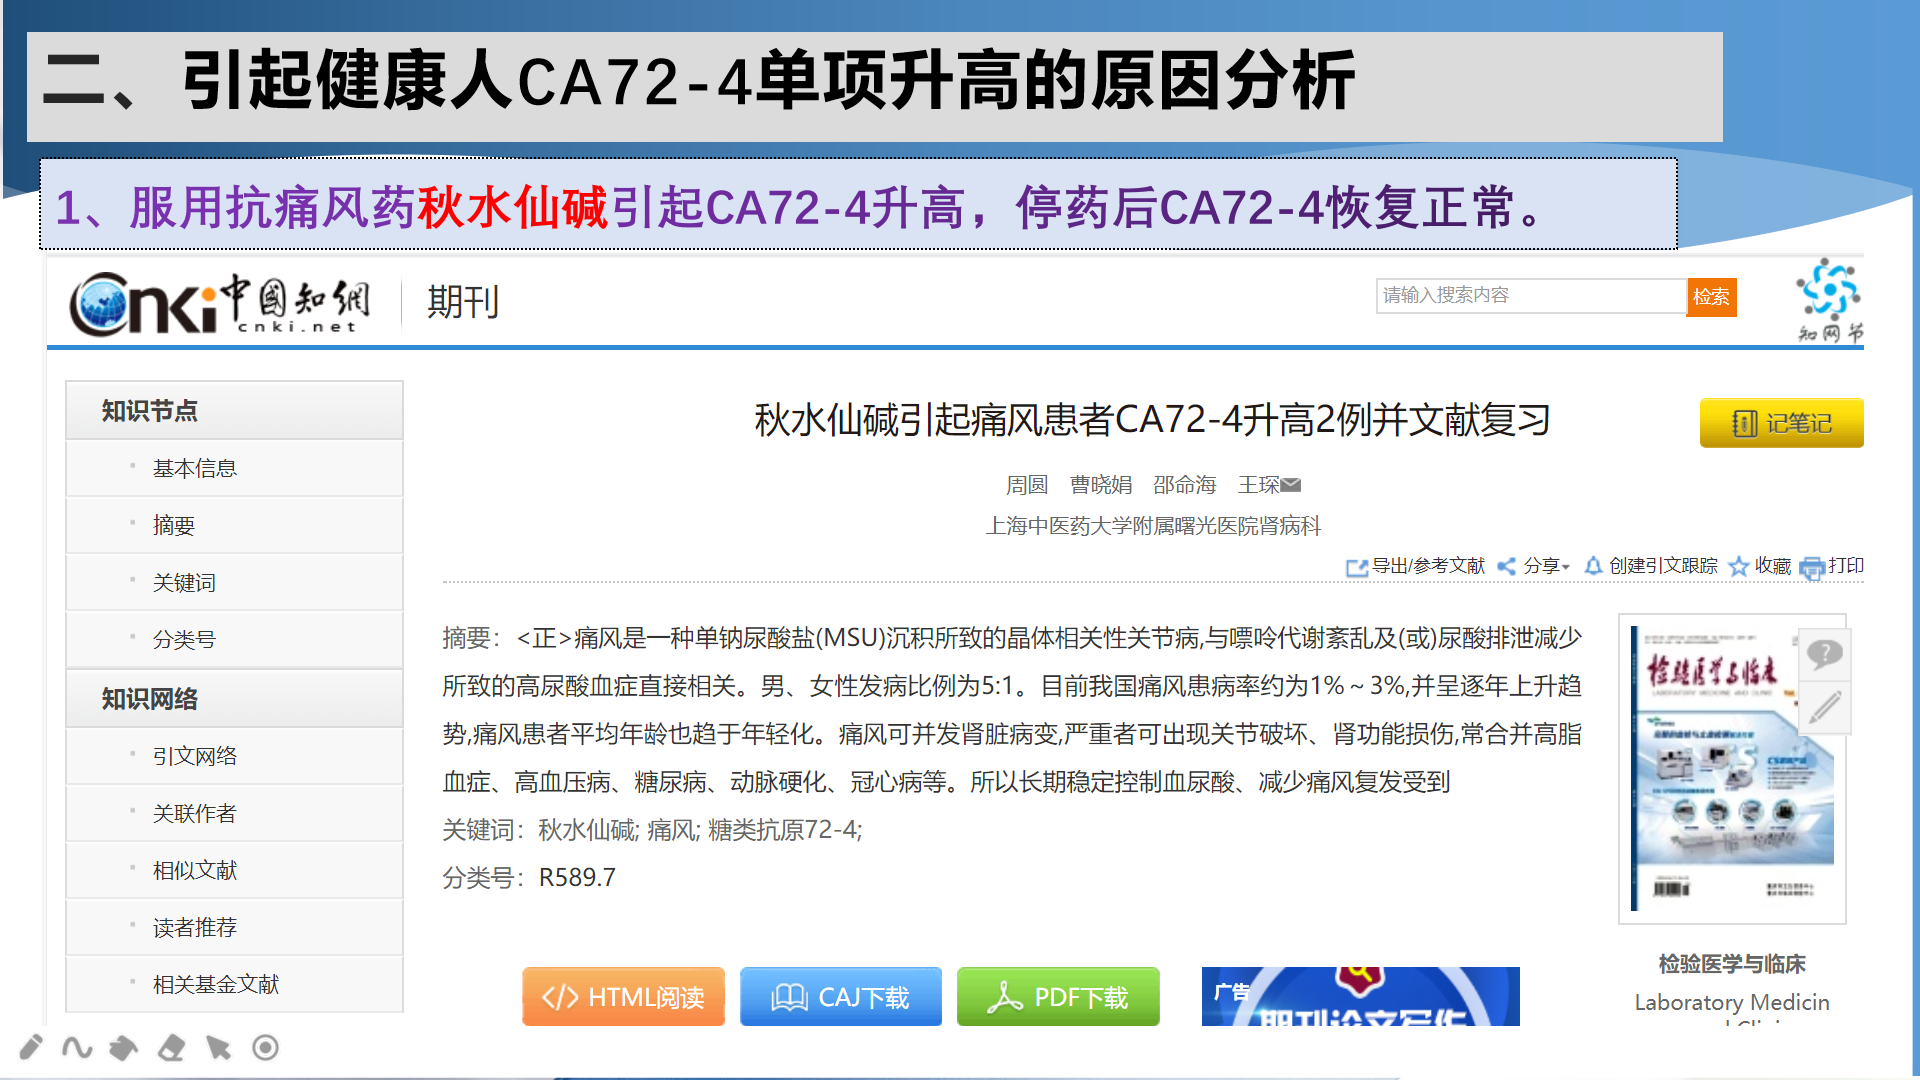The width and height of the screenshot is (1920, 1080).
Task: Activate the laser pointer tool
Action: (264, 1048)
